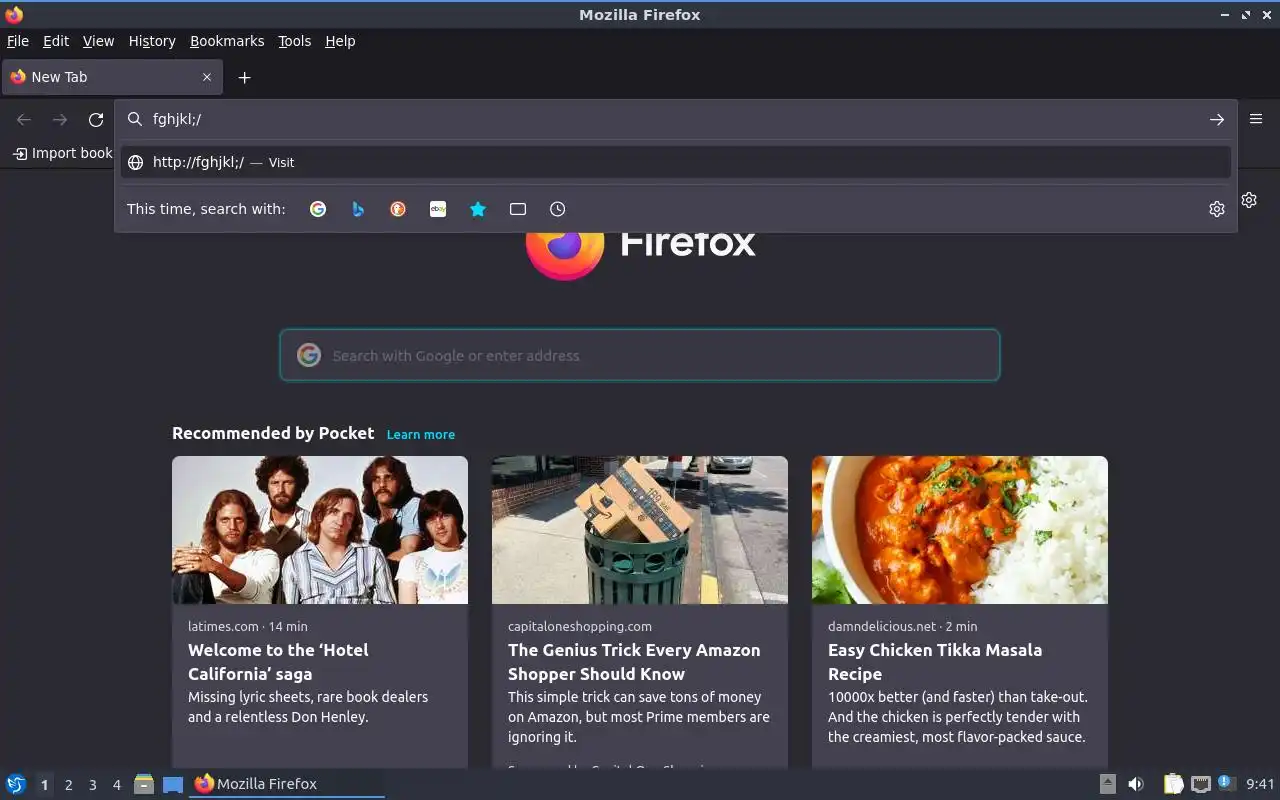1280x800 pixels.
Task: Click Learn more link beside Pocket
Action: coord(421,434)
